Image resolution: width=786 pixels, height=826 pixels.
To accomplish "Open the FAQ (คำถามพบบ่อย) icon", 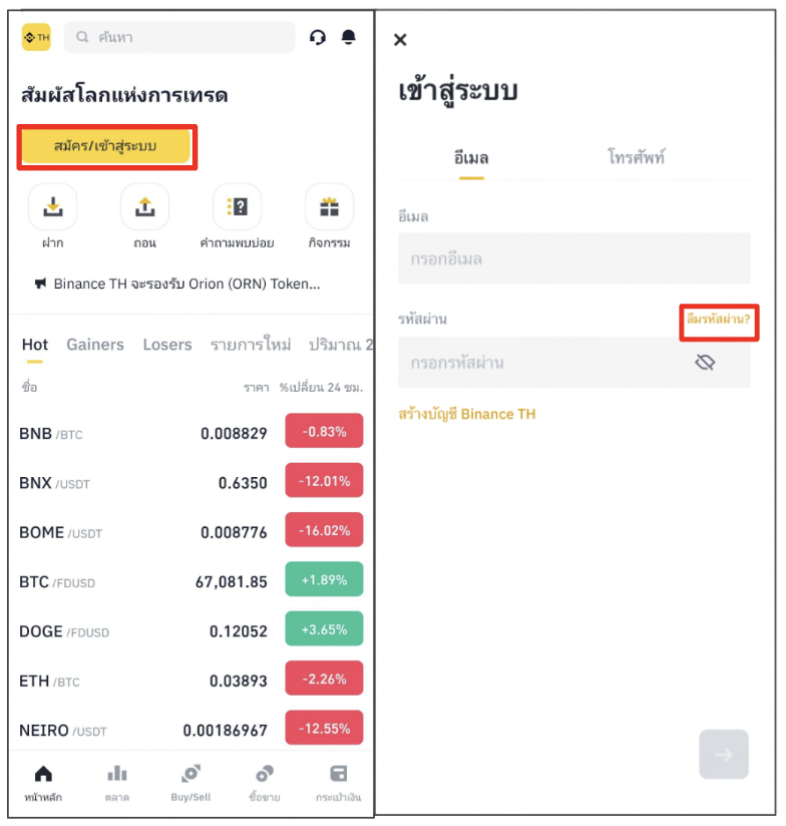I will [237, 207].
